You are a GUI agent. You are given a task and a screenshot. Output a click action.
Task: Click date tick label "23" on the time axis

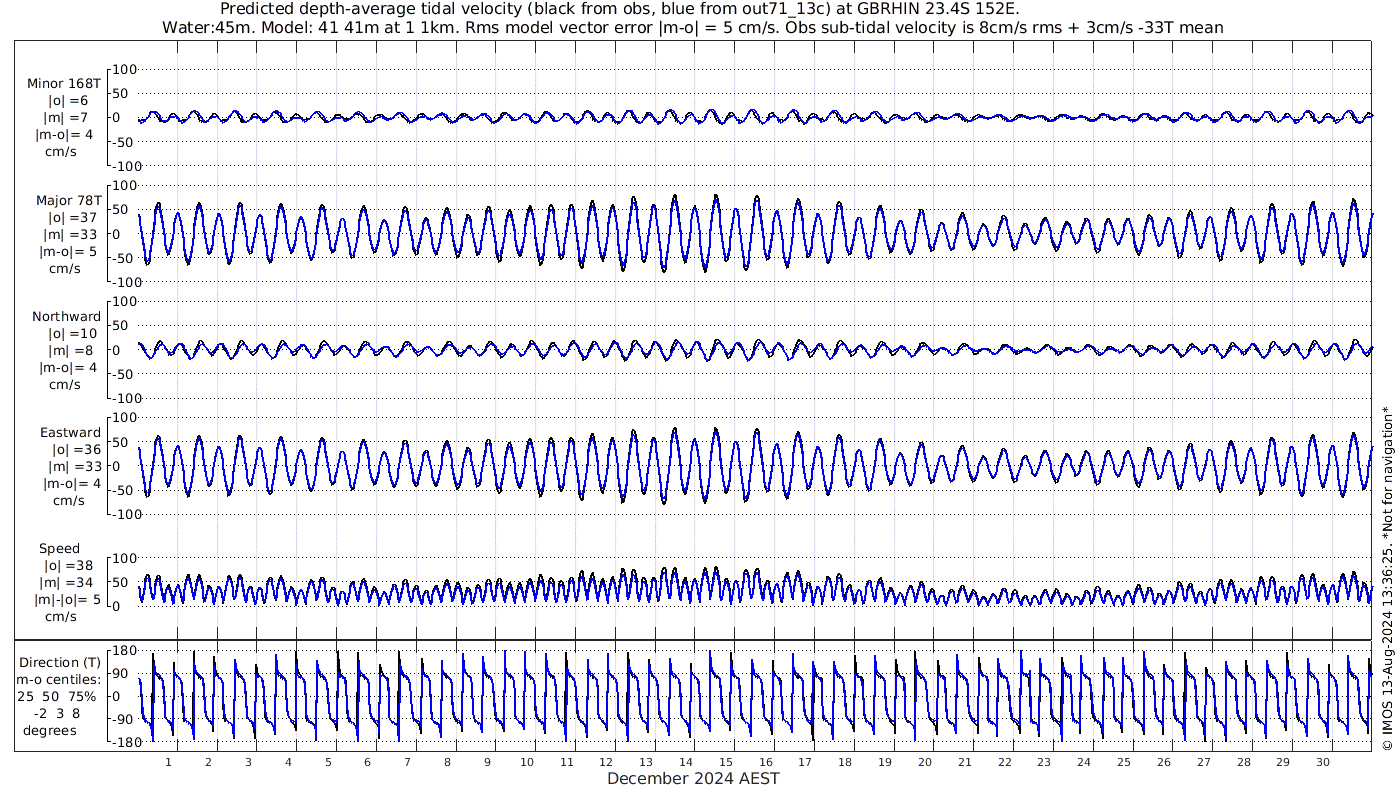click(1044, 762)
